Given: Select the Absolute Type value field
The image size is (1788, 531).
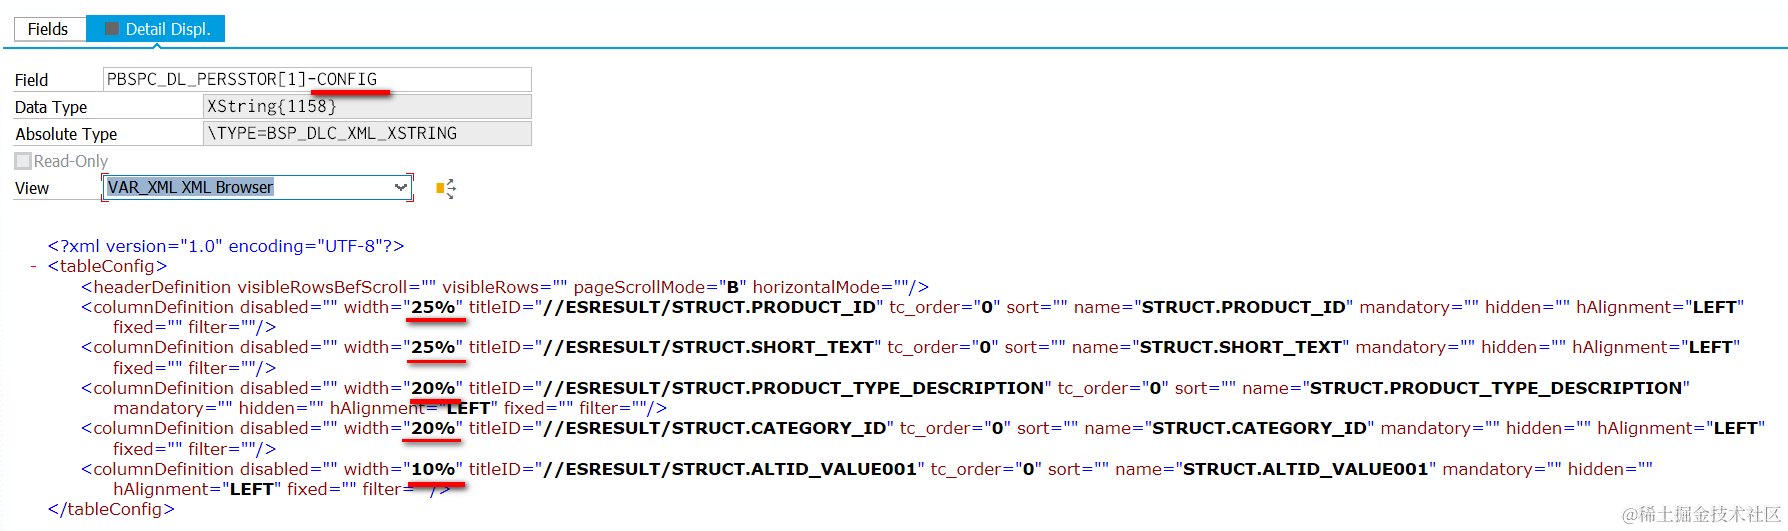Looking at the screenshot, I should pyautogui.click(x=367, y=133).
